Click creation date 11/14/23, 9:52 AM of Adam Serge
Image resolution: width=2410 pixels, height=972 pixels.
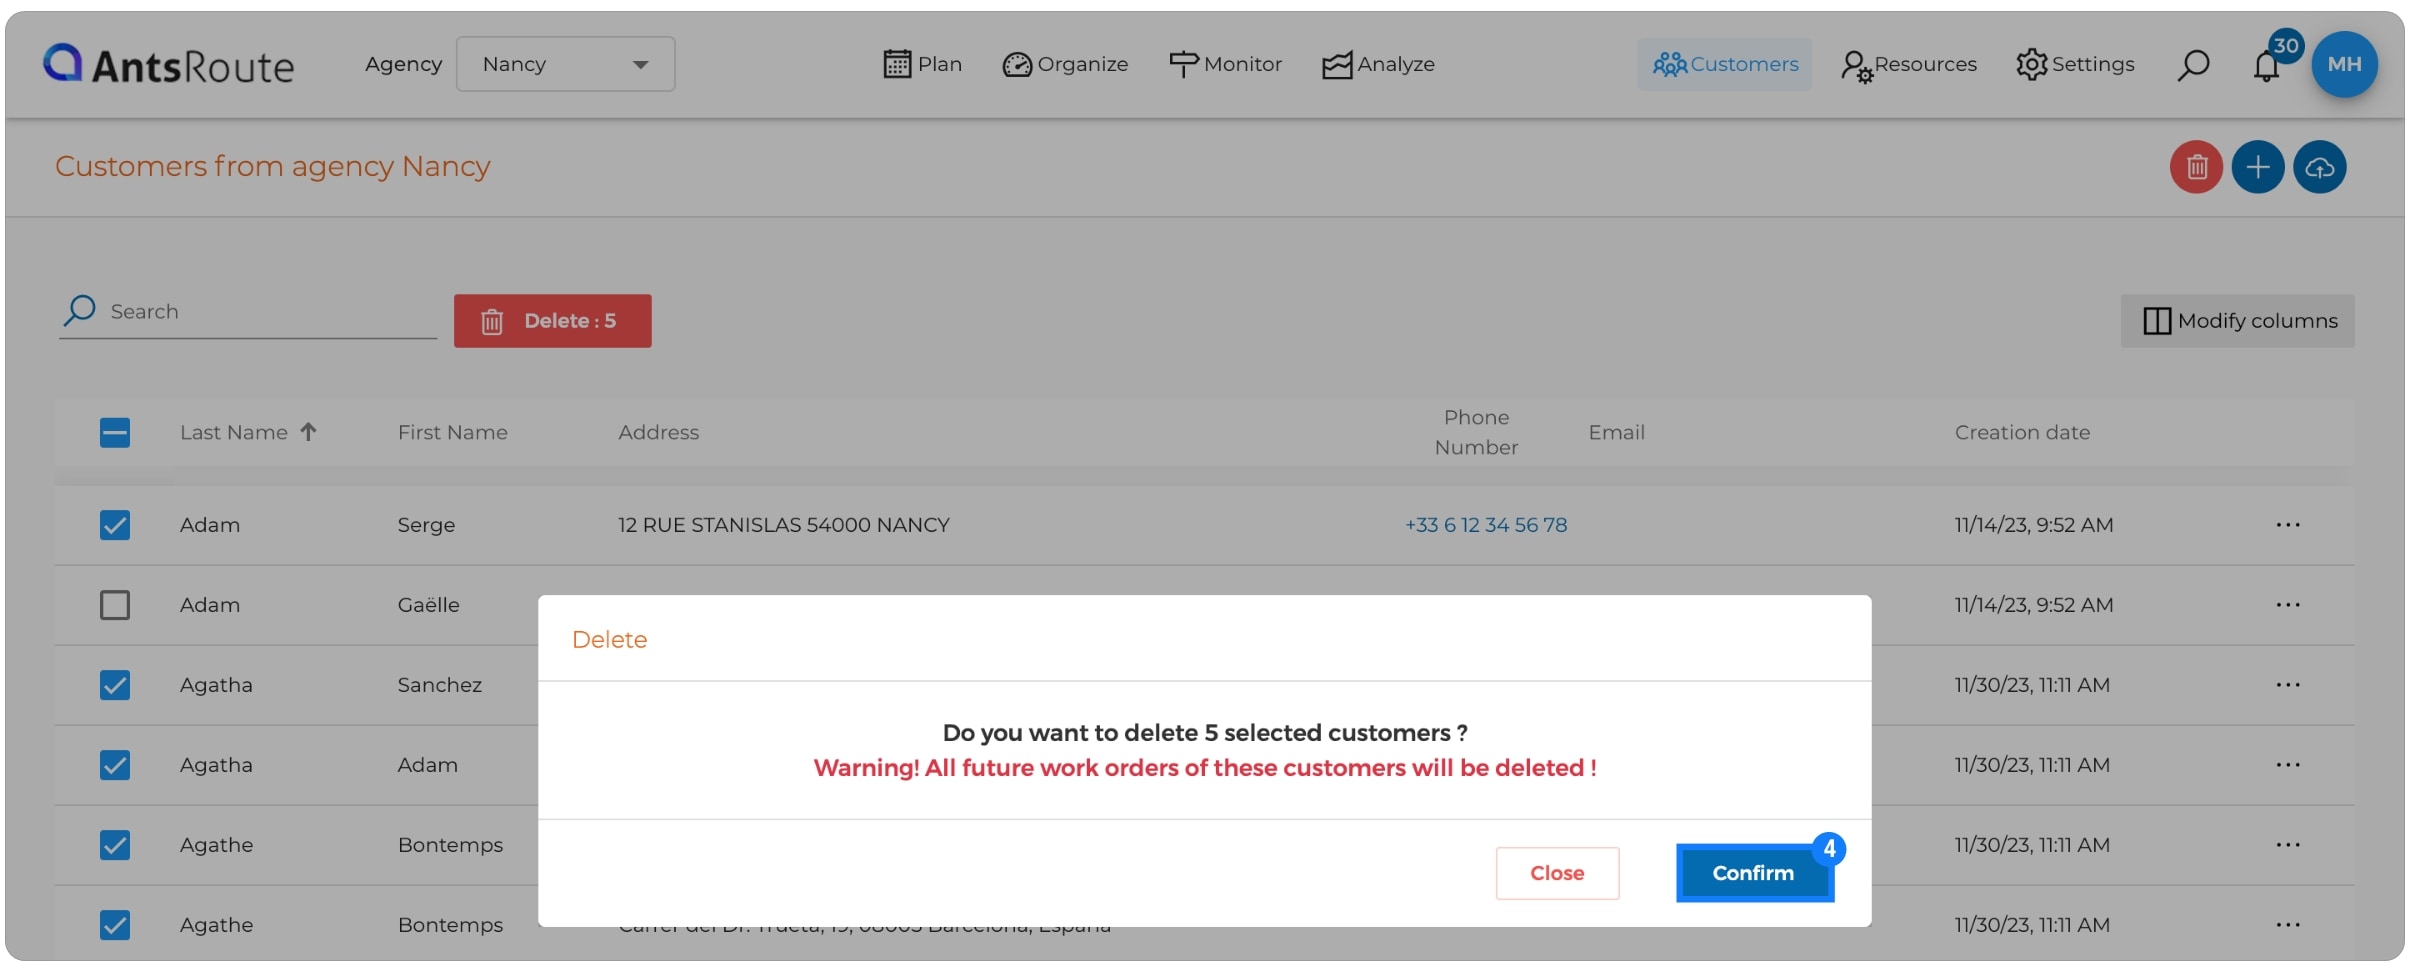2034,525
